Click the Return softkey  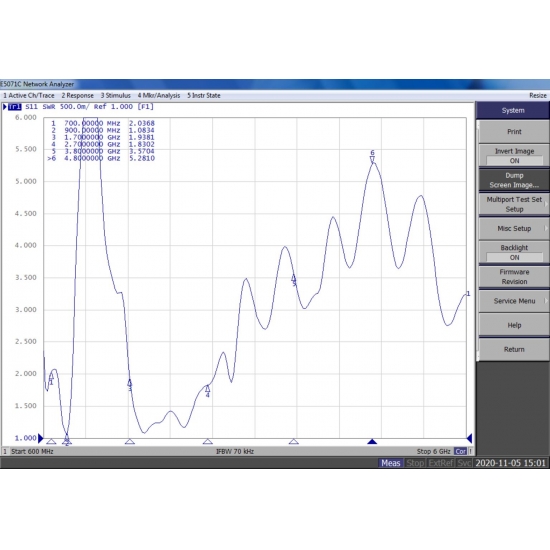click(514, 349)
